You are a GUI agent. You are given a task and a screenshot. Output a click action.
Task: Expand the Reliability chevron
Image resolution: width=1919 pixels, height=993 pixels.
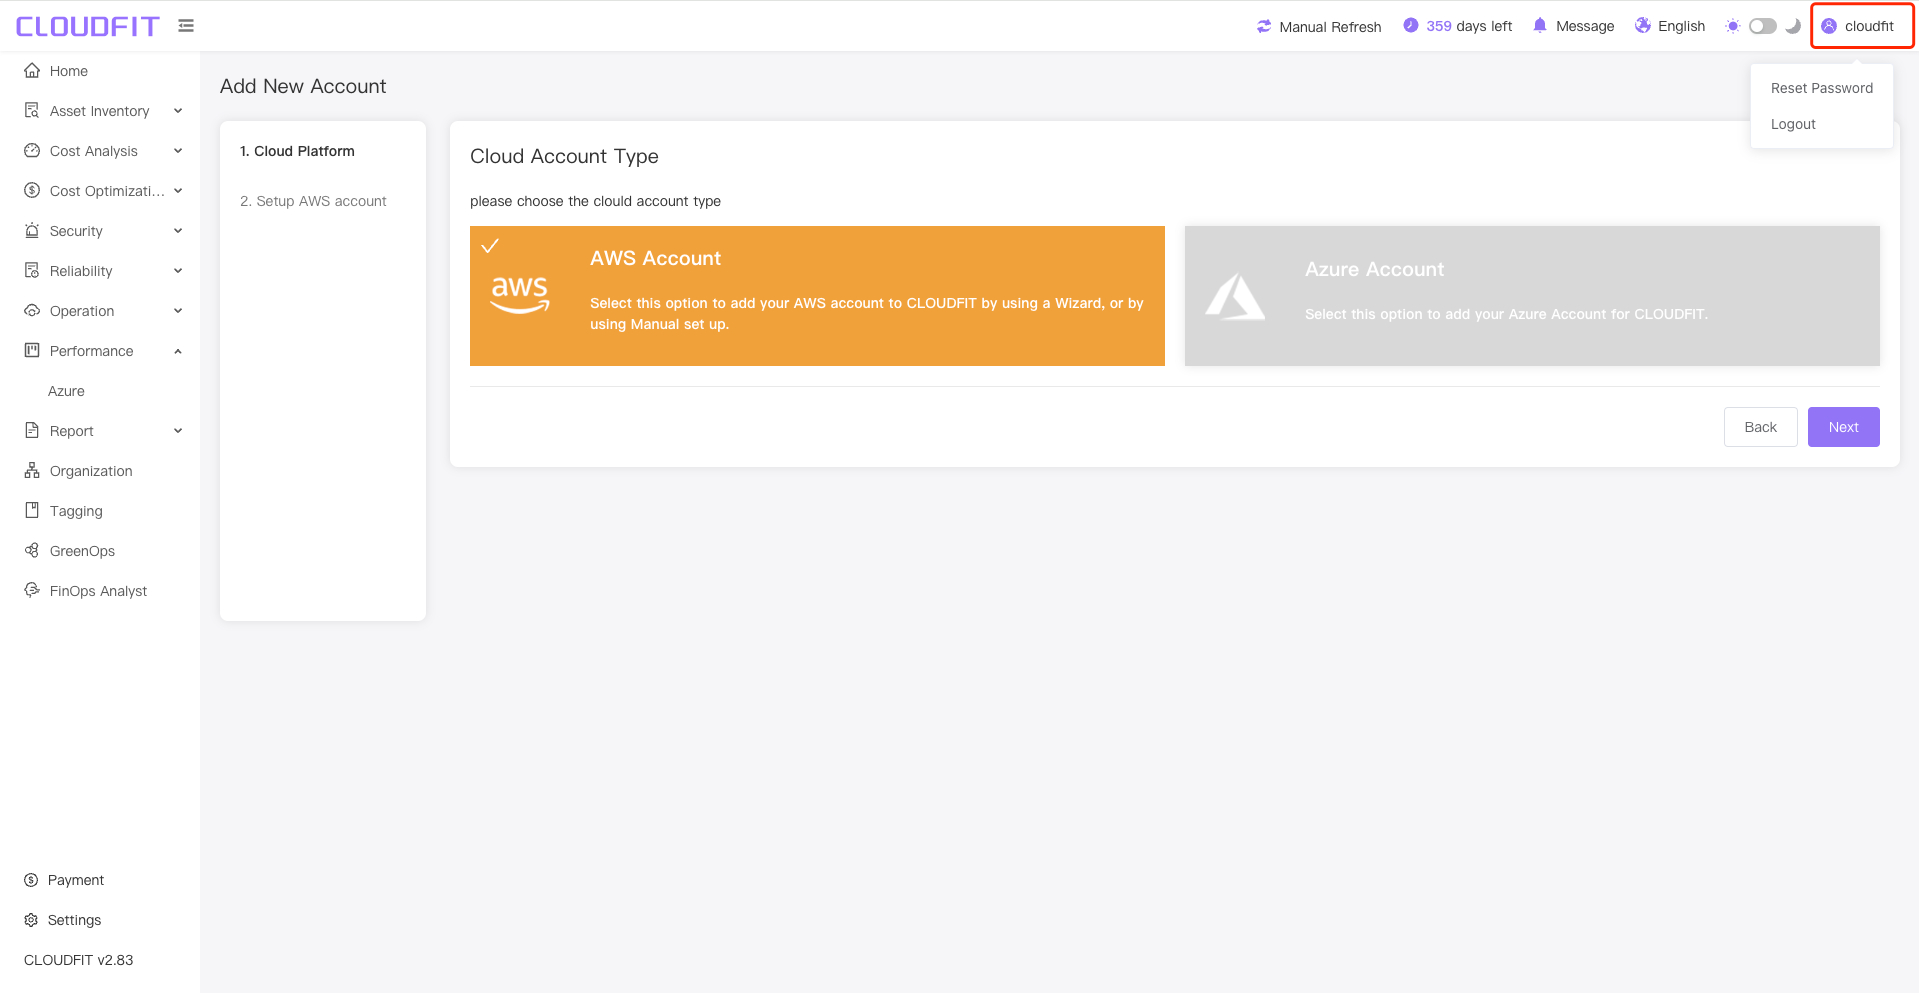(x=178, y=271)
